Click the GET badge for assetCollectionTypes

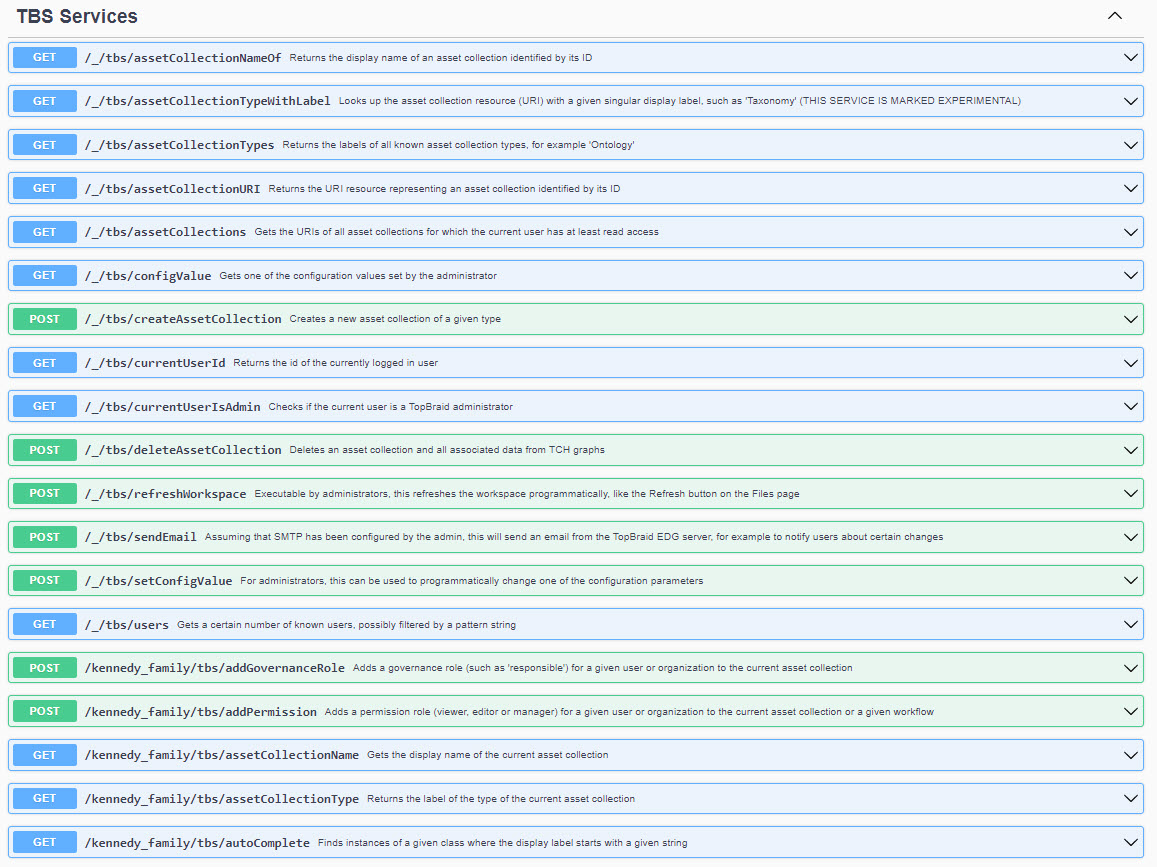[45, 145]
